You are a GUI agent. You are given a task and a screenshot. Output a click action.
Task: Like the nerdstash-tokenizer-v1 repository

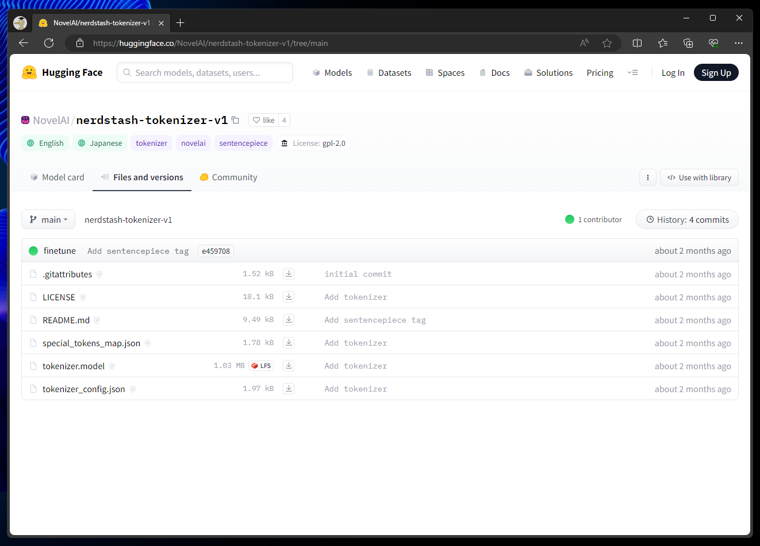click(264, 120)
